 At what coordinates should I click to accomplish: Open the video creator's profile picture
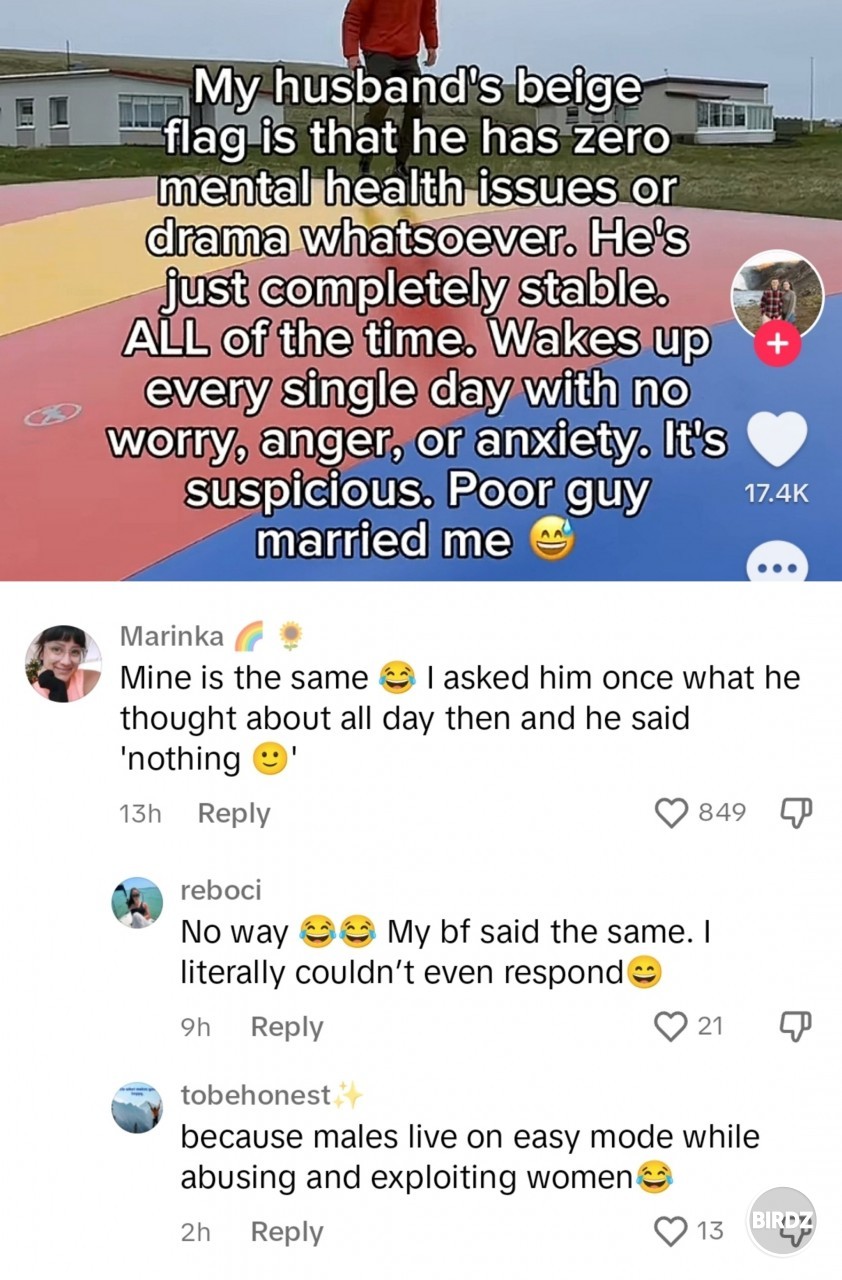pyautogui.click(x=777, y=294)
